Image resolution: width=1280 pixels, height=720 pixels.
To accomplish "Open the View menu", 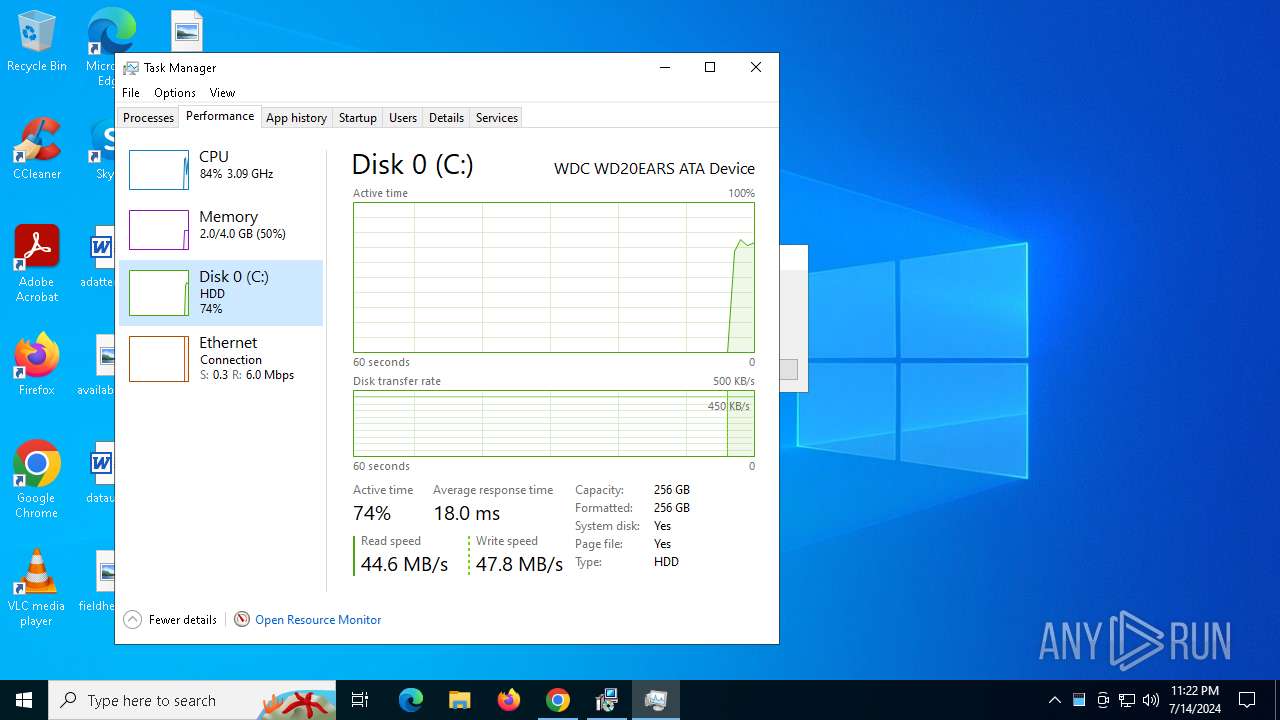I will pyautogui.click(x=222, y=93).
